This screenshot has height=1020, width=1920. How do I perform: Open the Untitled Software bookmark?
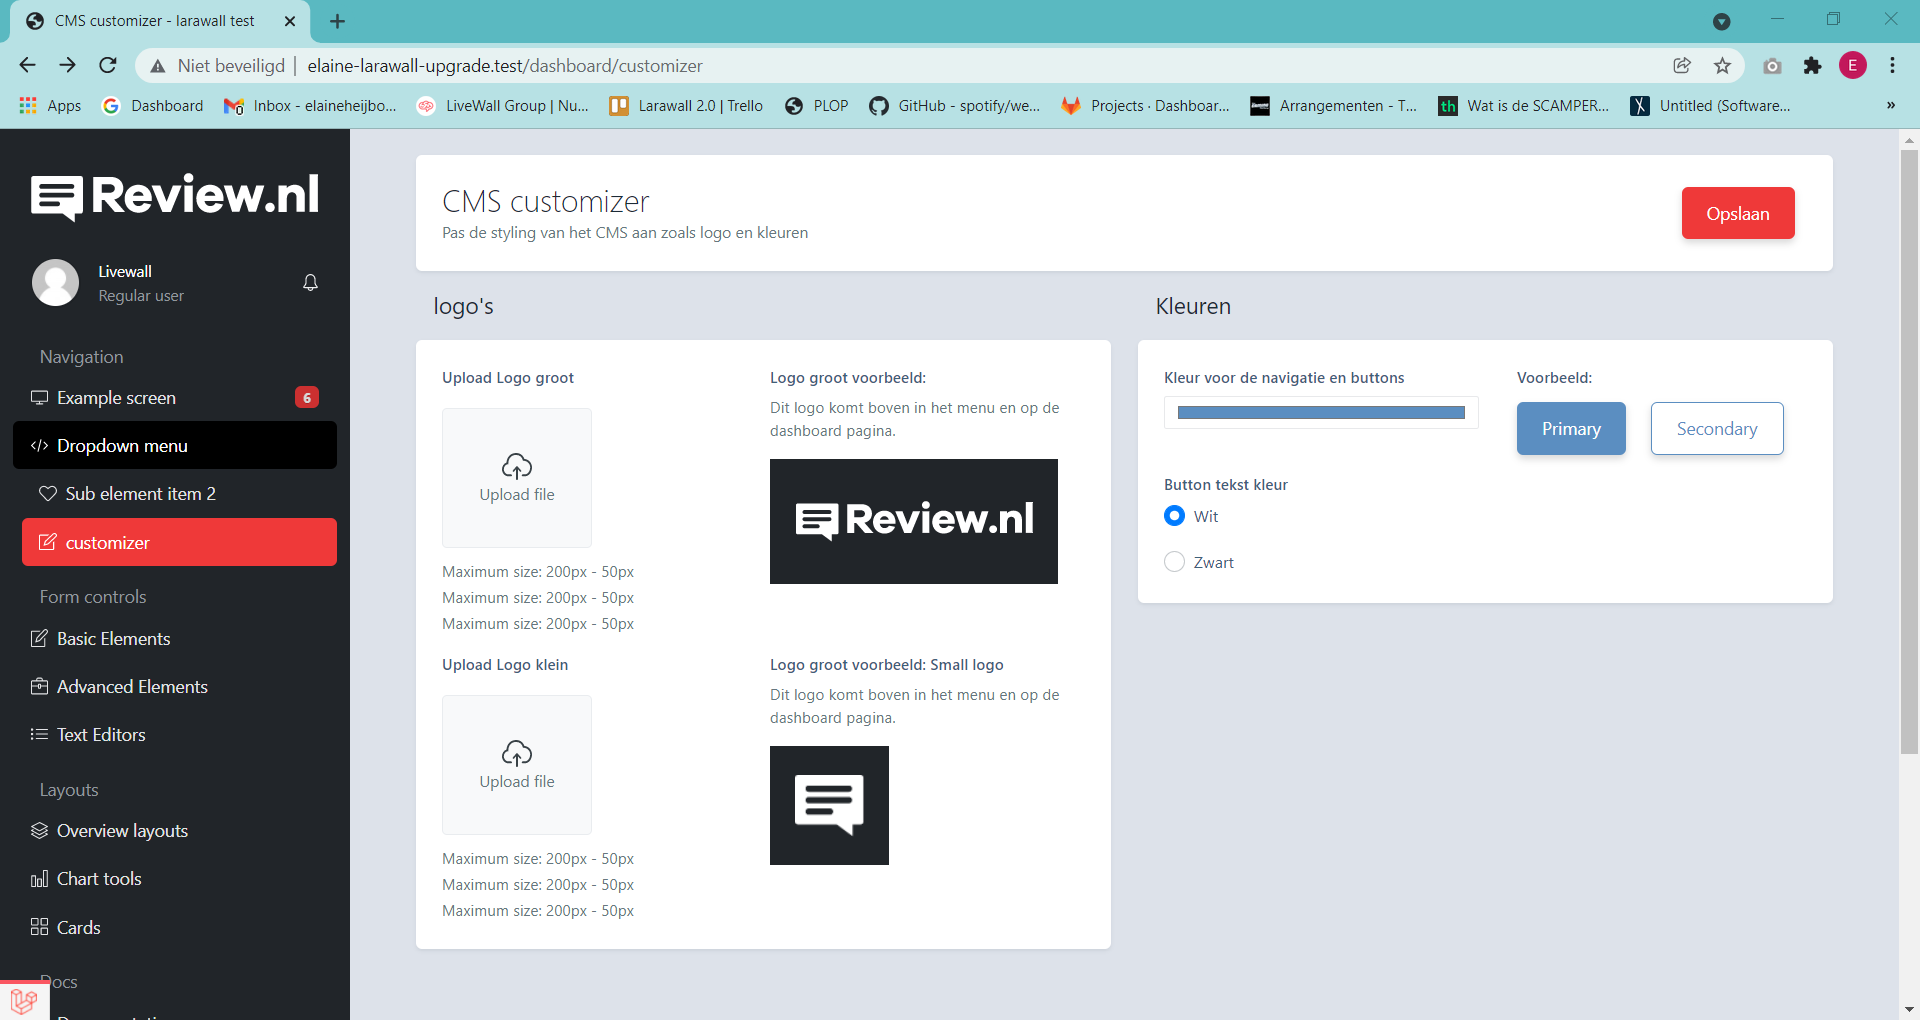click(1711, 105)
